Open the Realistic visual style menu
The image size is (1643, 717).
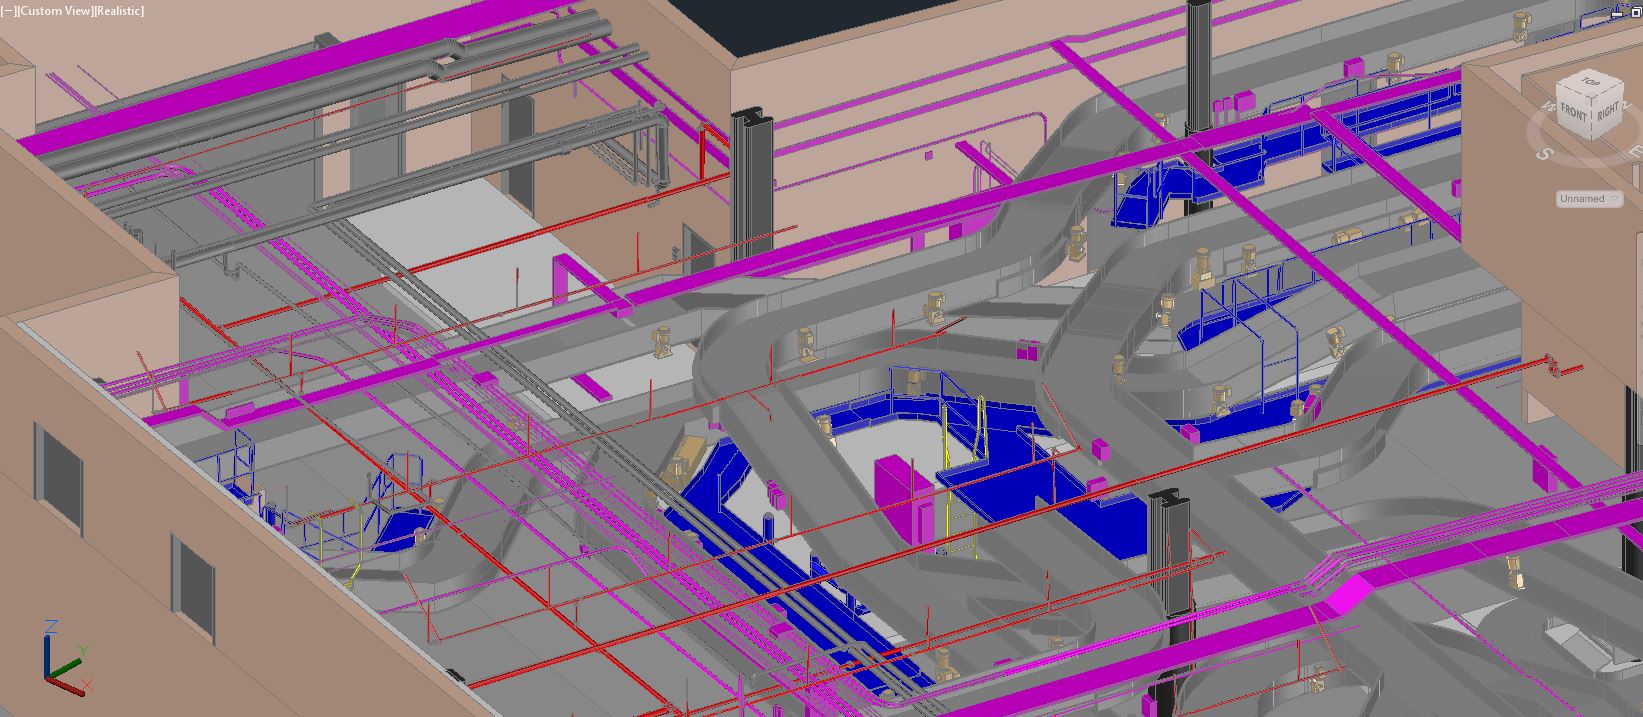pyautogui.click(x=119, y=11)
